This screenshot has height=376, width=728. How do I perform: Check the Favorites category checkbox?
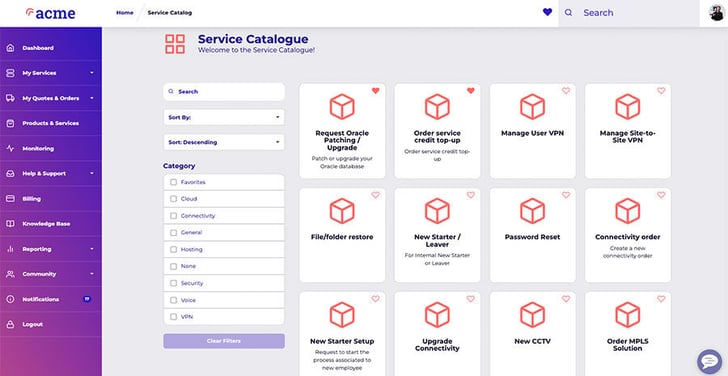(x=173, y=182)
